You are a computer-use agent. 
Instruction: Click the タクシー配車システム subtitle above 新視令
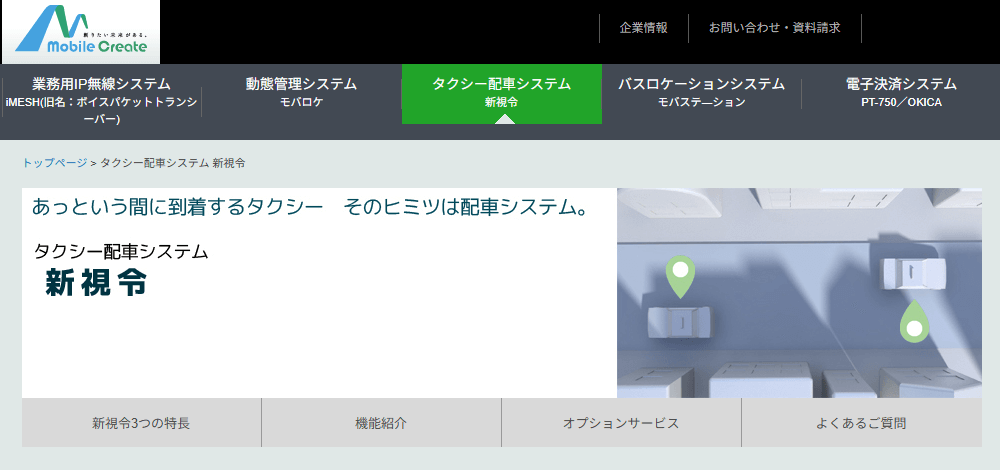121,251
